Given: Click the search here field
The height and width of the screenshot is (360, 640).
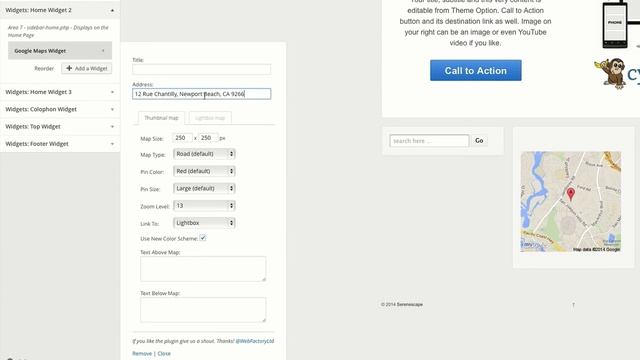Looking at the screenshot, I should [429, 141].
